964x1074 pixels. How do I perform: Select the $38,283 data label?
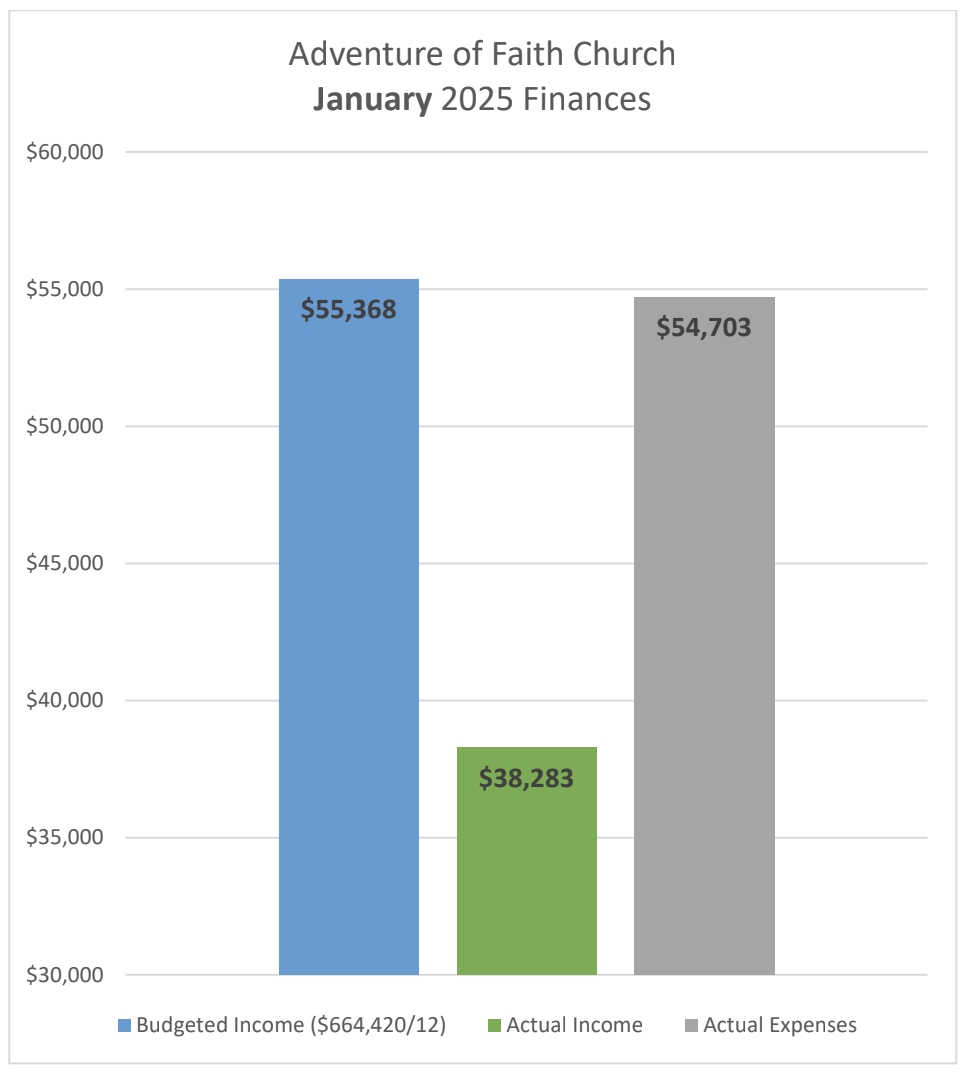526,778
